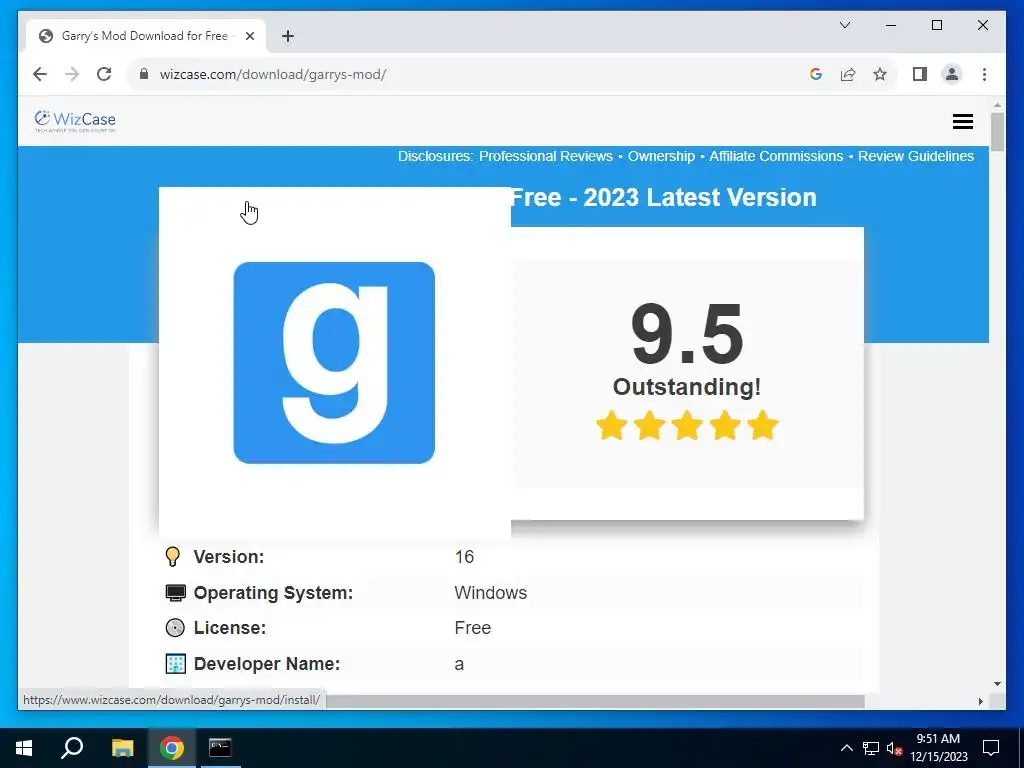
Task: Click the forward navigation arrow
Action: tap(72, 74)
